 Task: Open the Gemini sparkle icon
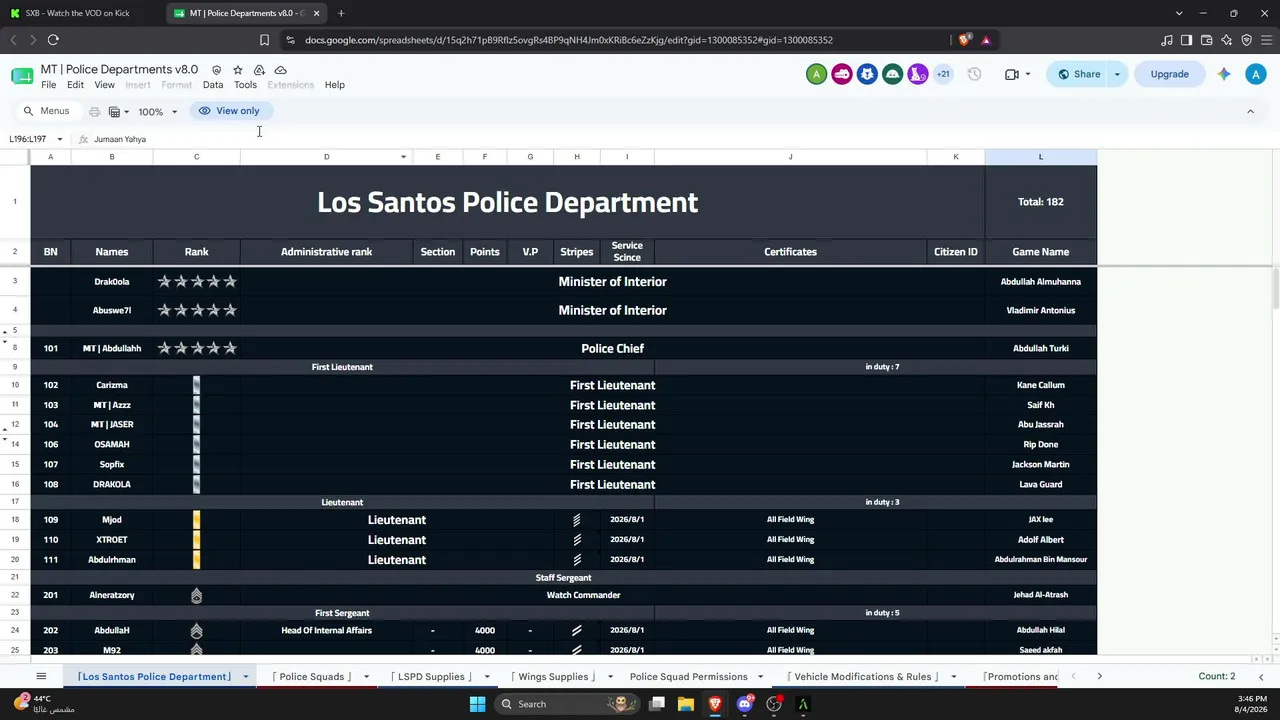pos(1224,74)
